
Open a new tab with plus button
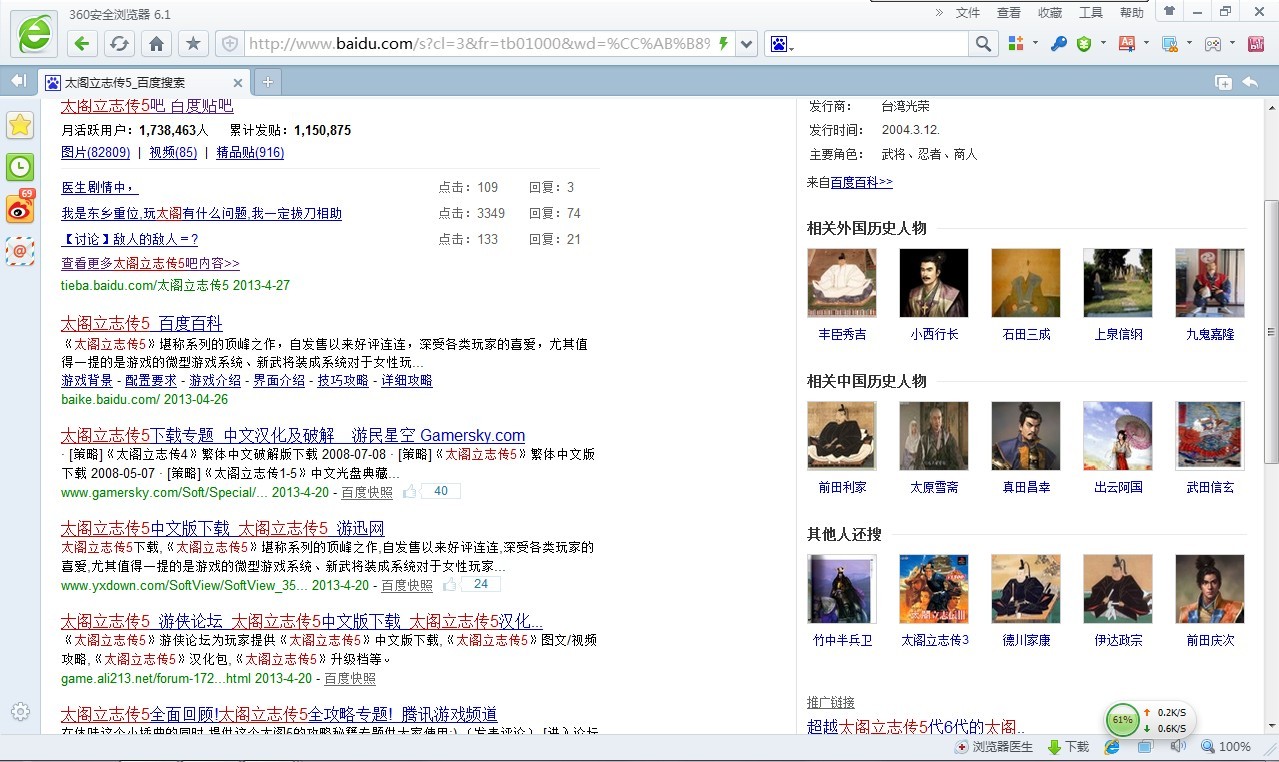point(267,82)
